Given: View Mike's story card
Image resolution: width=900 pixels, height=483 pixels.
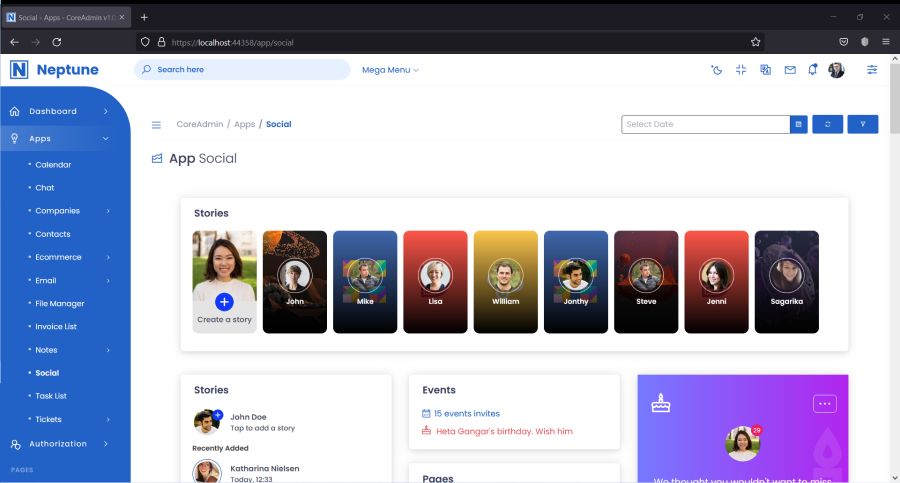Looking at the screenshot, I should 365,282.
